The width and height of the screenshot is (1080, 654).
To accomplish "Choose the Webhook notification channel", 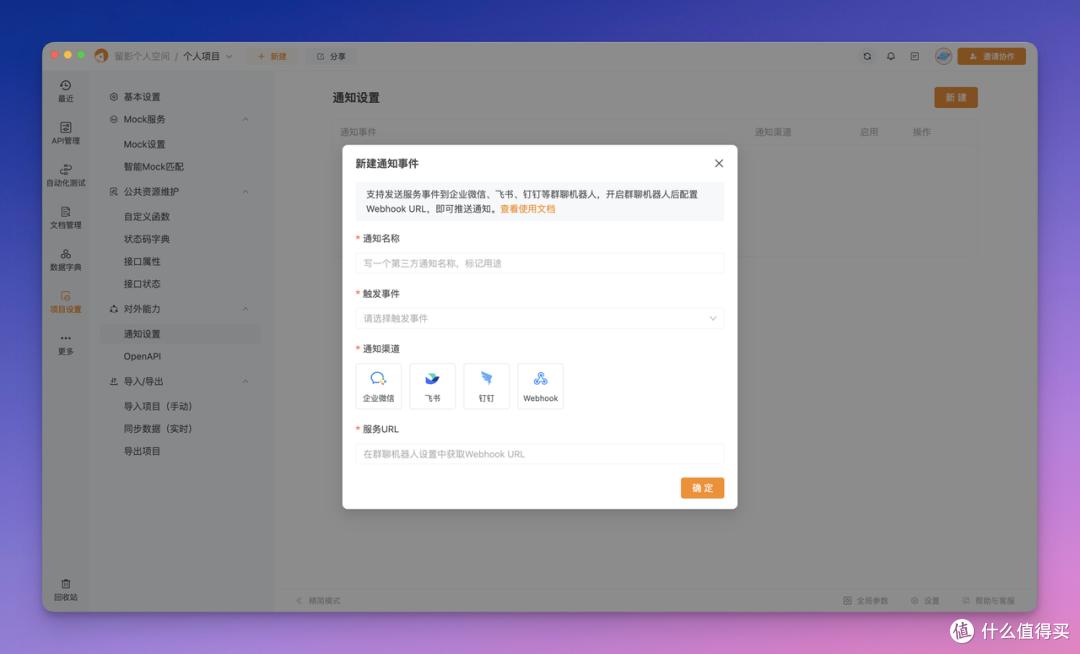I will [540, 386].
